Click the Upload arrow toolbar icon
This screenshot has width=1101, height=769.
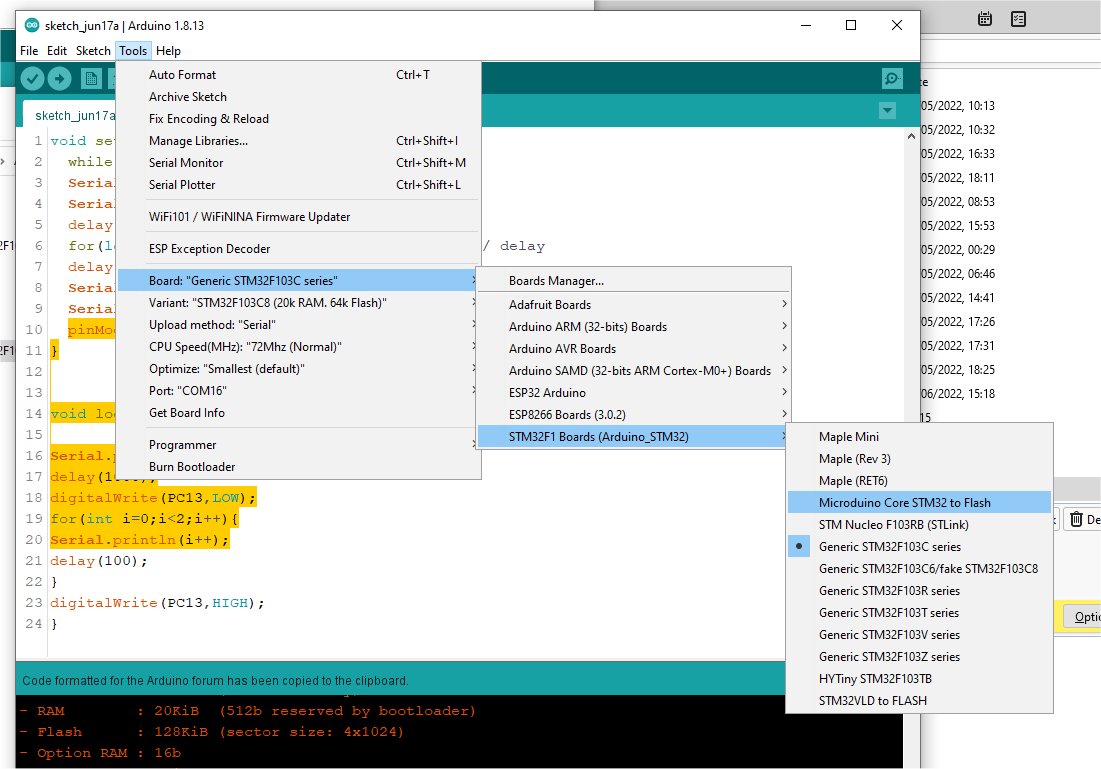pos(59,79)
